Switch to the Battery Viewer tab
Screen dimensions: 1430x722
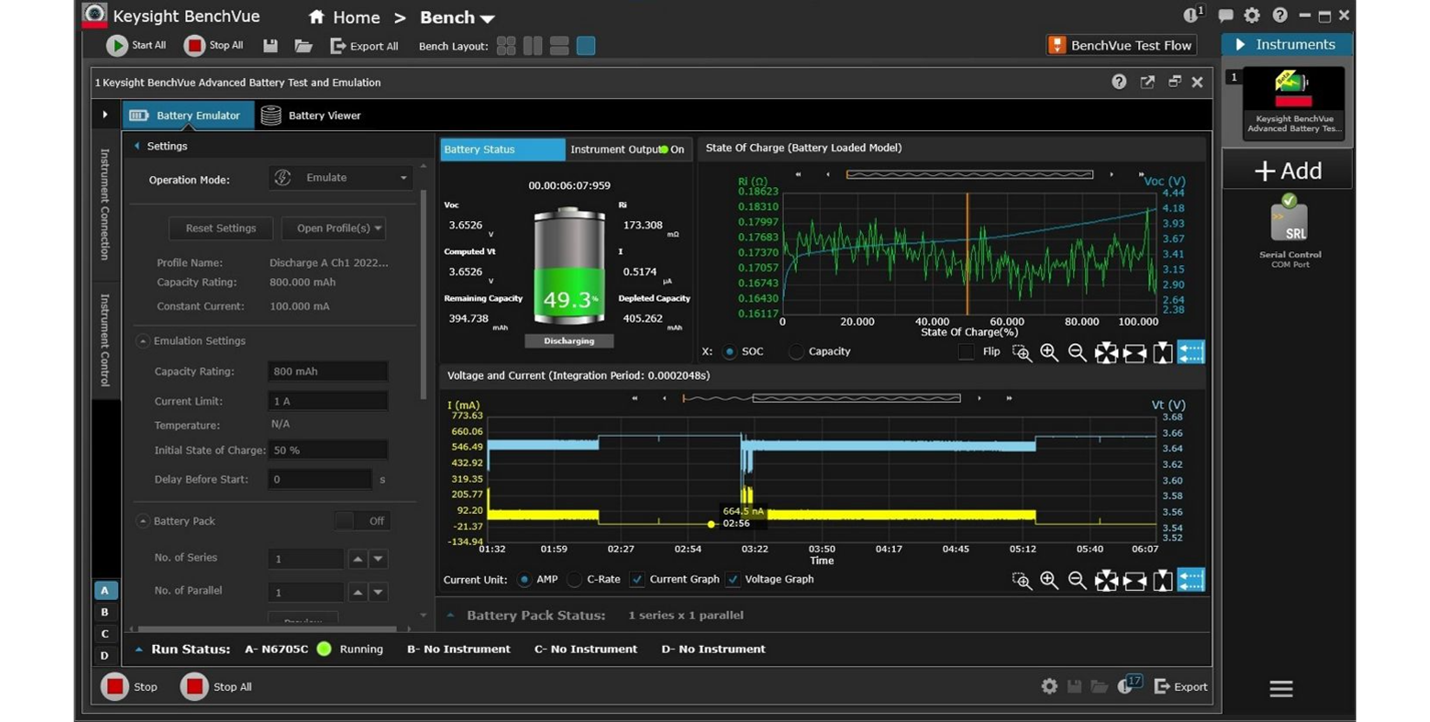point(311,115)
